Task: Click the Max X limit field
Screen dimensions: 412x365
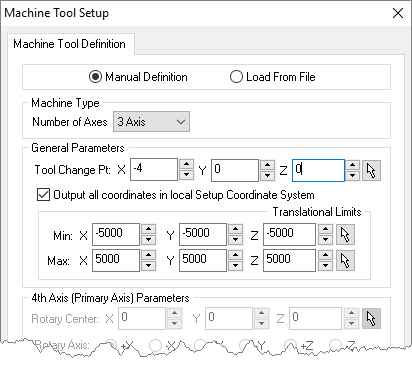Action: pyautogui.click(x=116, y=260)
